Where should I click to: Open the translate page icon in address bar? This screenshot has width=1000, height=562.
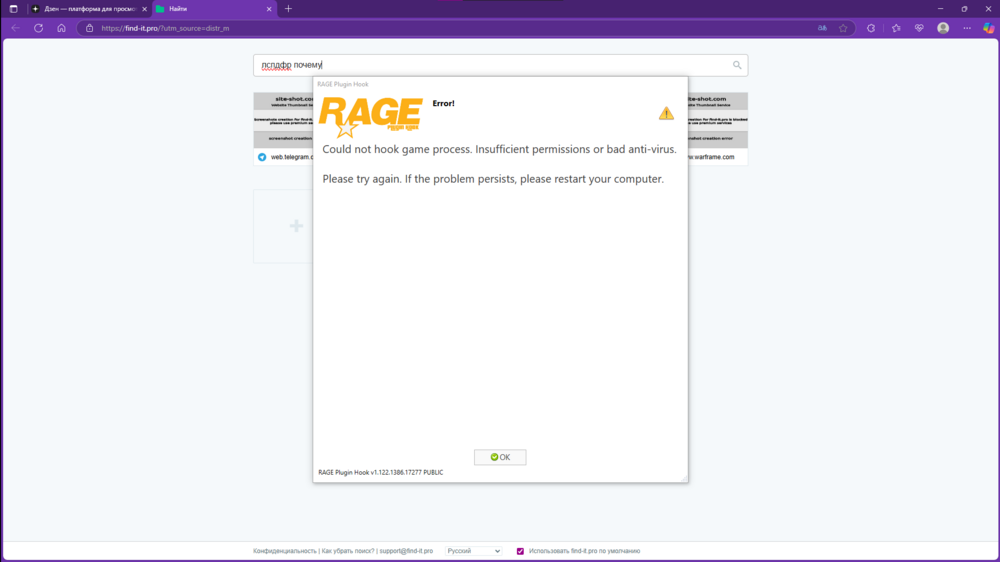click(822, 28)
